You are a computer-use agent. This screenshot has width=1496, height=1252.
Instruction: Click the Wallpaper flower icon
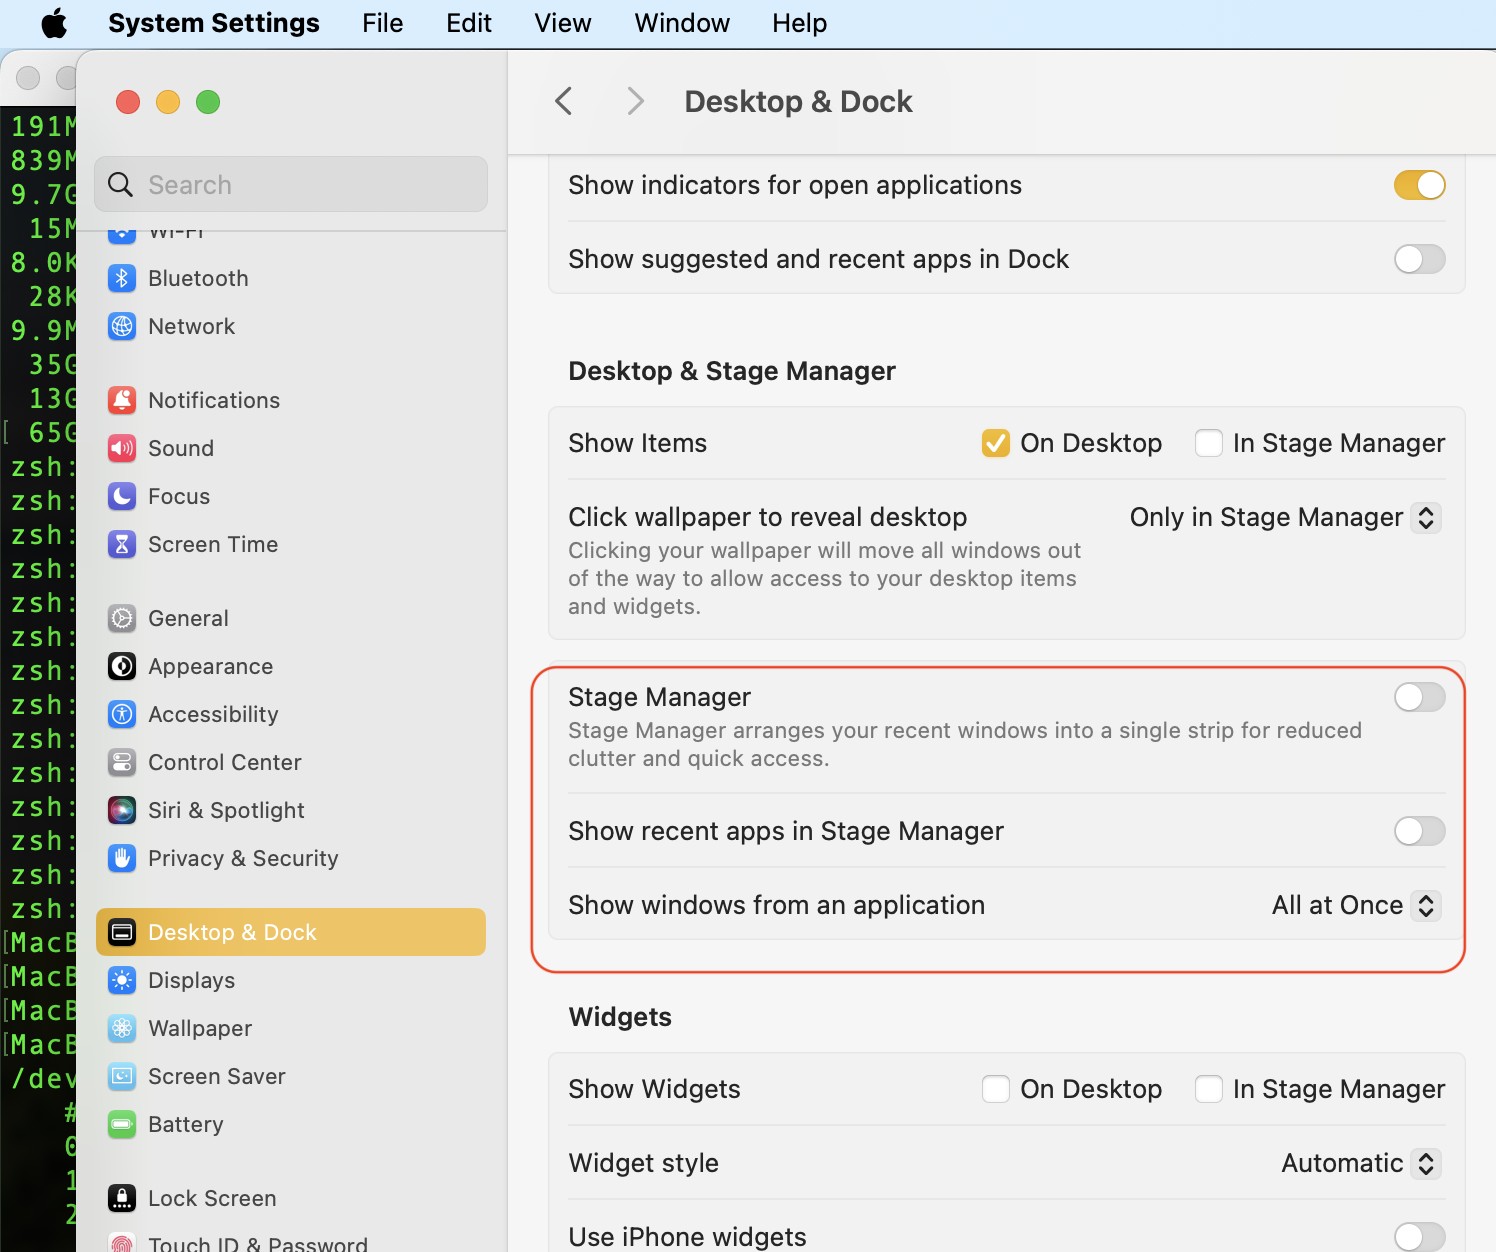pyautogui.click(x=122, y=1028)
